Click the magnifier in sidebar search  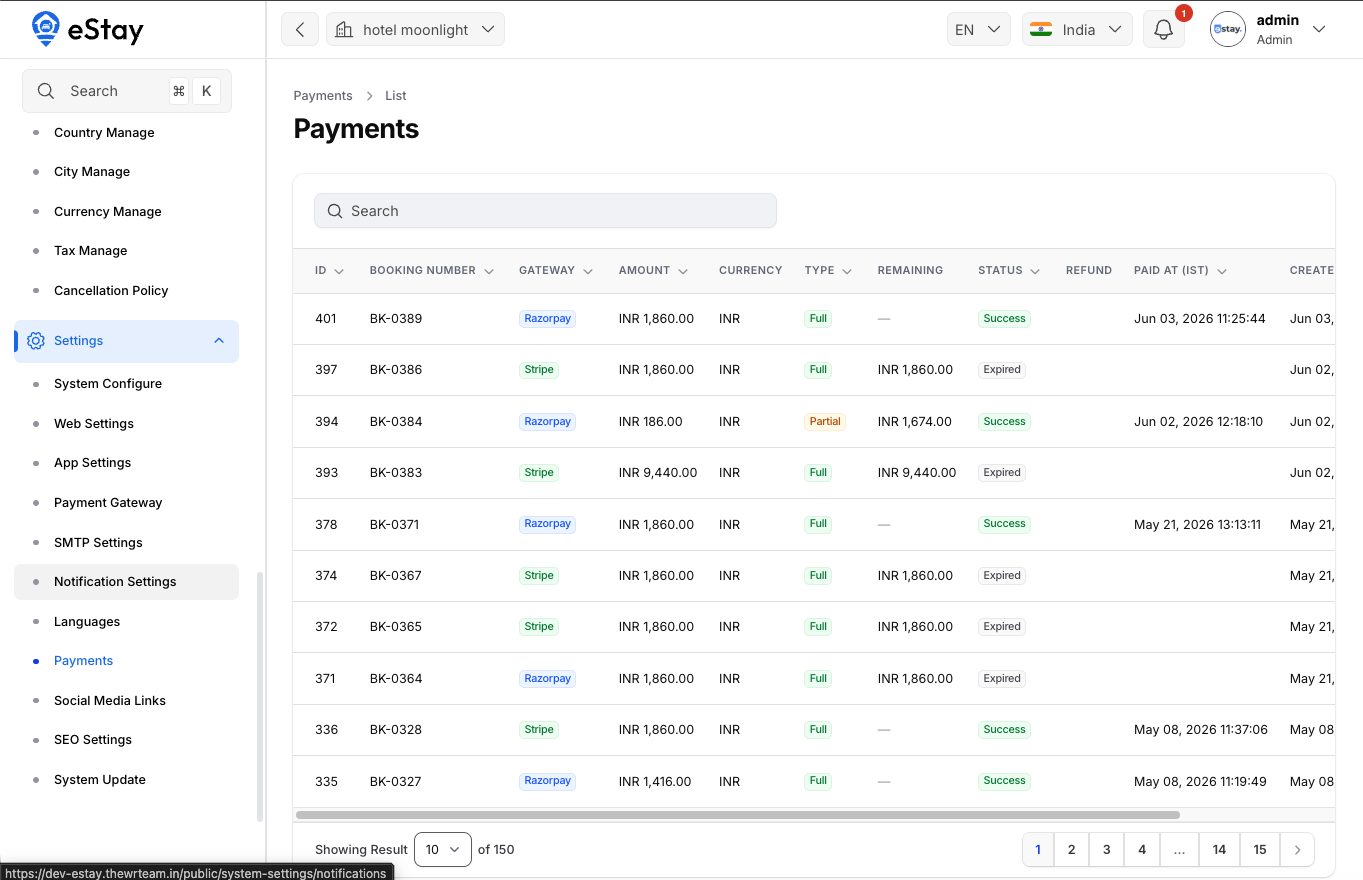[x=46, y=91]
